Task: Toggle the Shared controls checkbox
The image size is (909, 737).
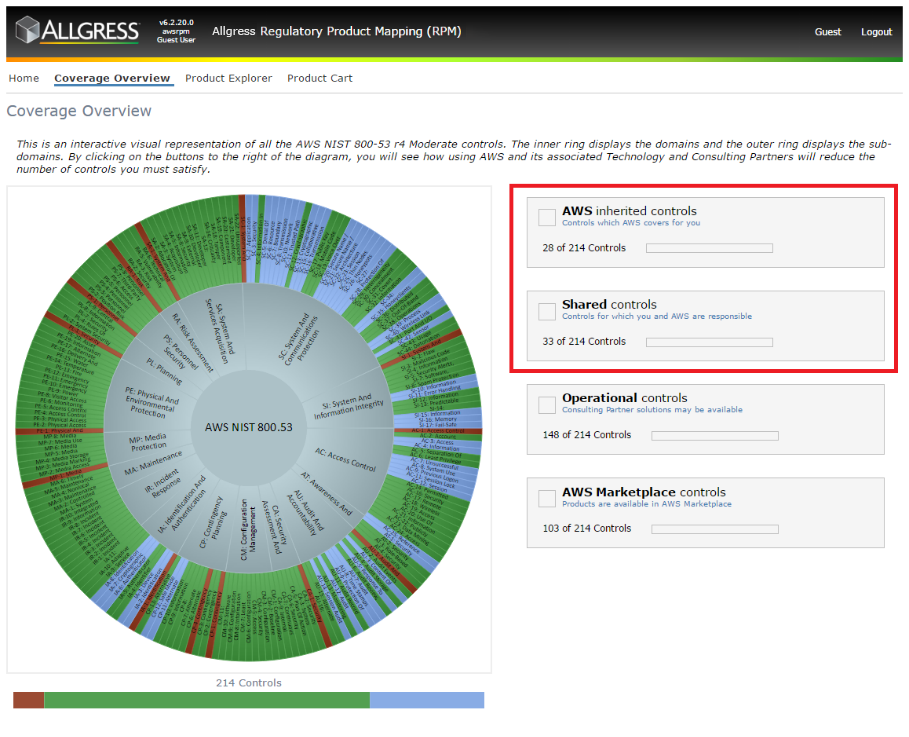Action: click(547, 311)
